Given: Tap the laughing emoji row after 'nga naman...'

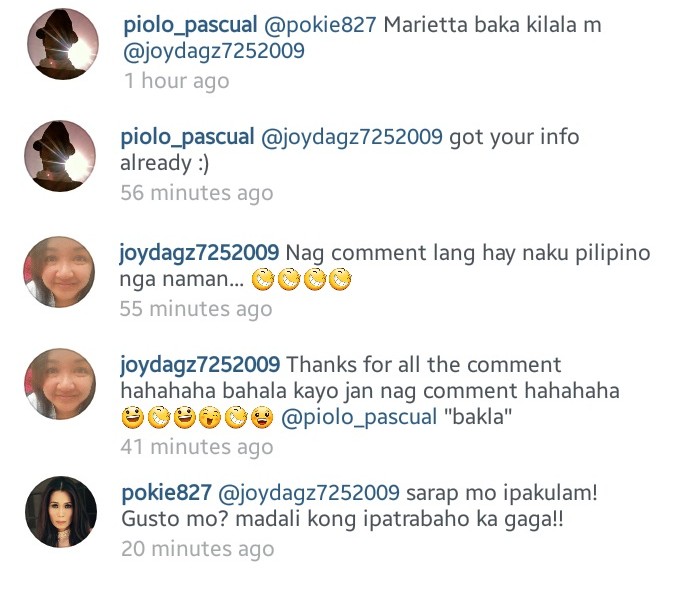Looking at the screenshot, I should click(x=301, y=280).
